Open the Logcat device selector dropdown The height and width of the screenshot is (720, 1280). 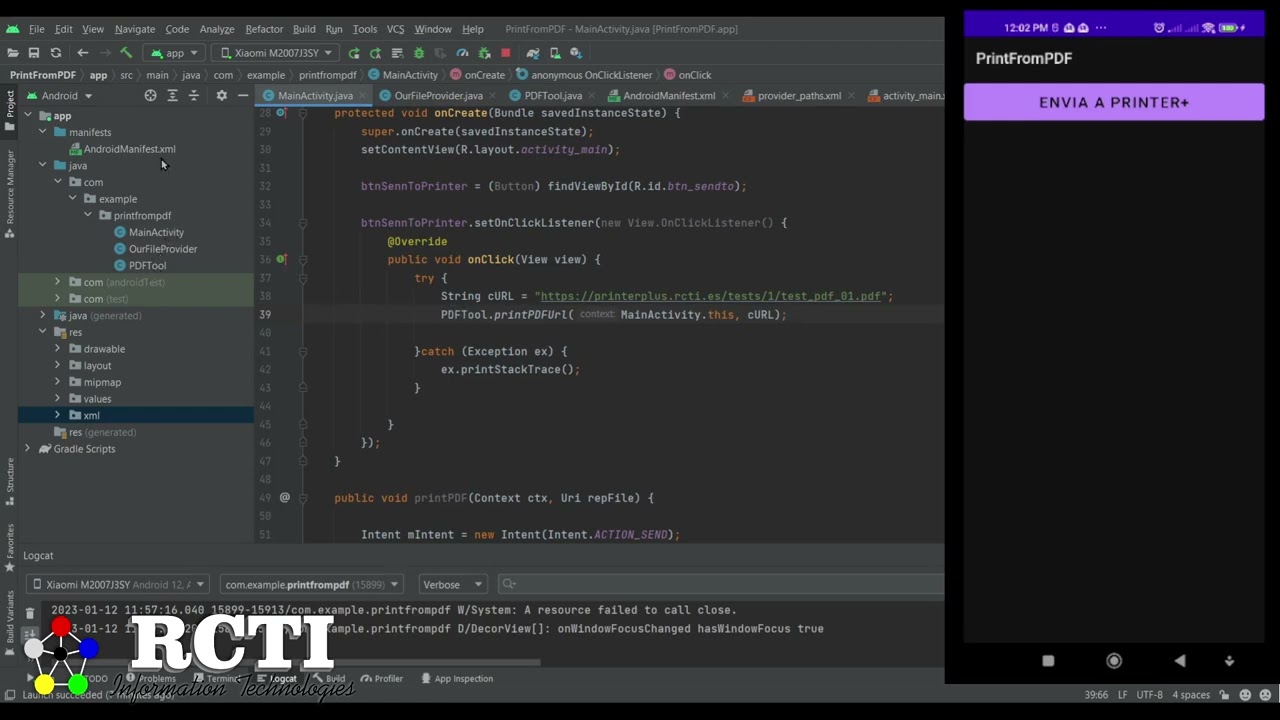tap(118, 585)
